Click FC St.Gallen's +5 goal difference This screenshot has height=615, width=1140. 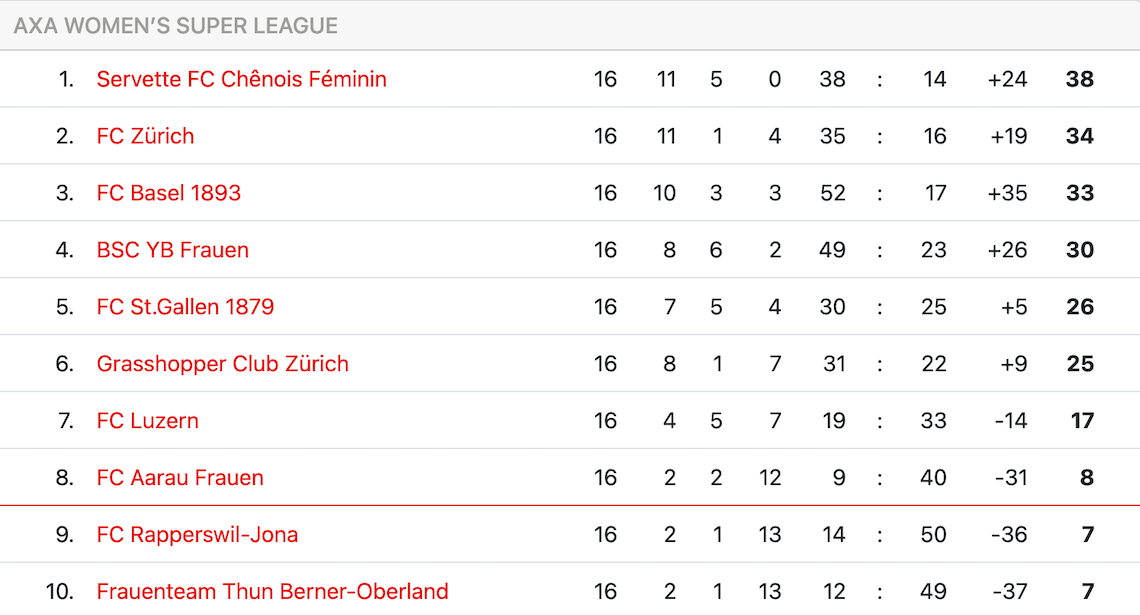click(x=1014, y=307)
